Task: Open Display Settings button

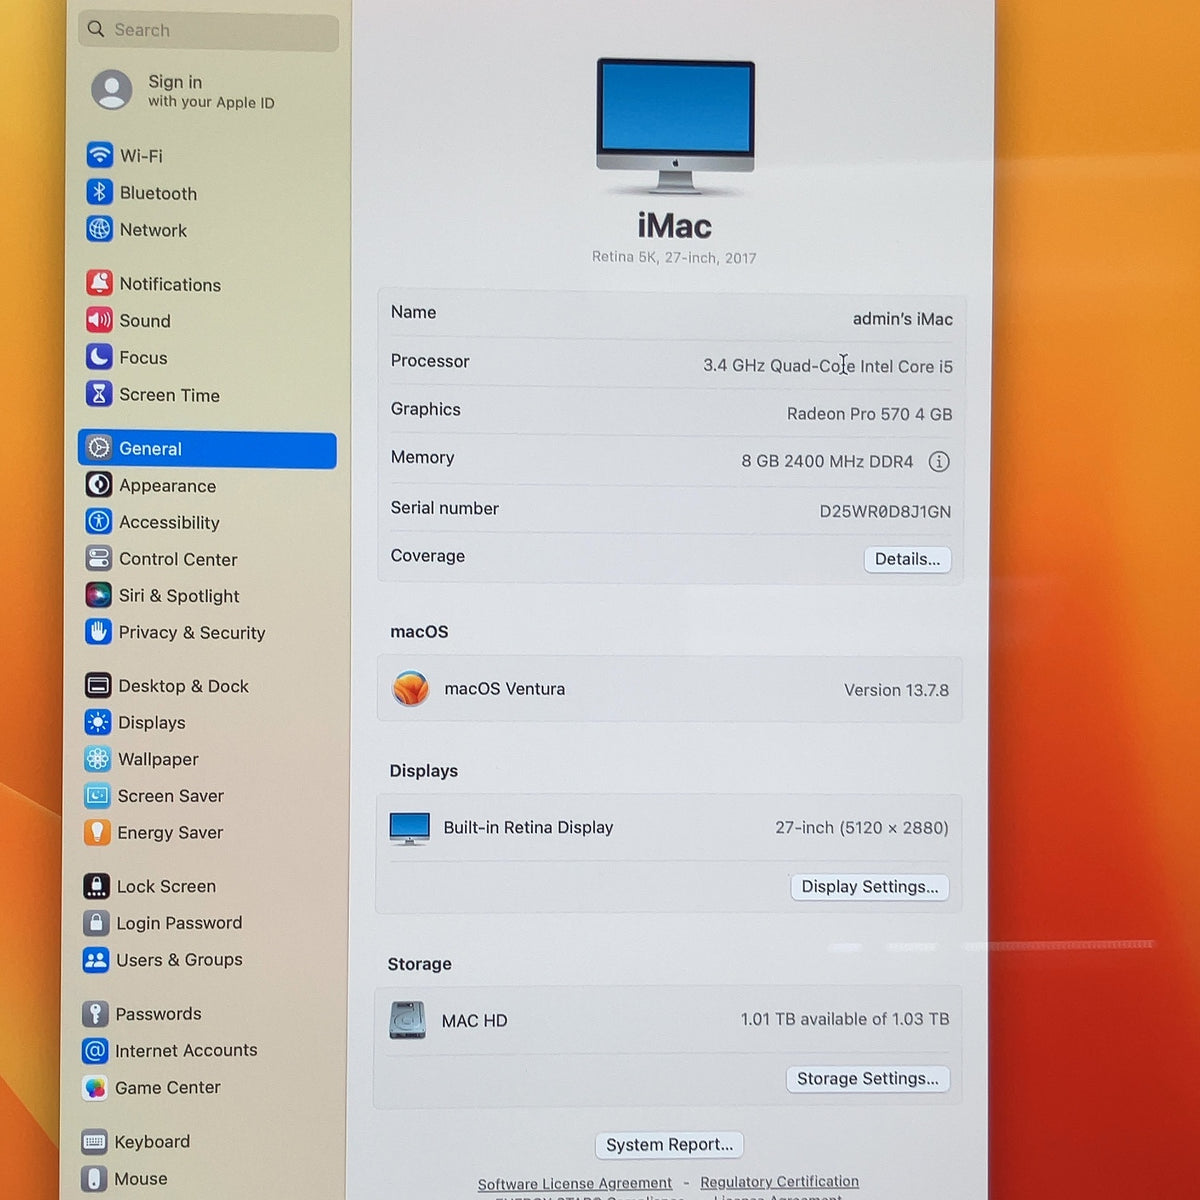Action: [869, 887]
